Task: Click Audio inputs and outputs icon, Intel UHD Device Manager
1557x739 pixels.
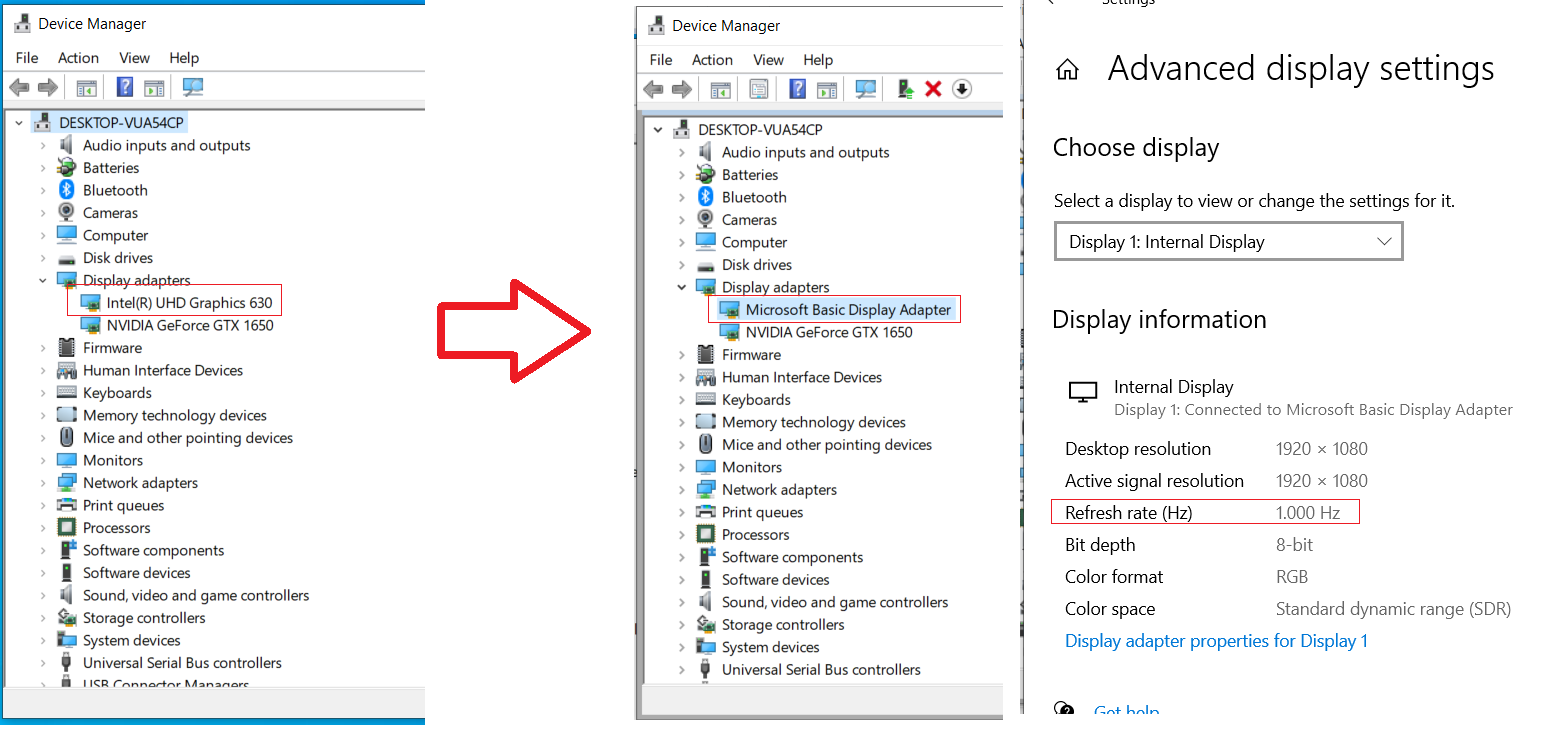Action: pyautogui.click(x=67, y=145)
